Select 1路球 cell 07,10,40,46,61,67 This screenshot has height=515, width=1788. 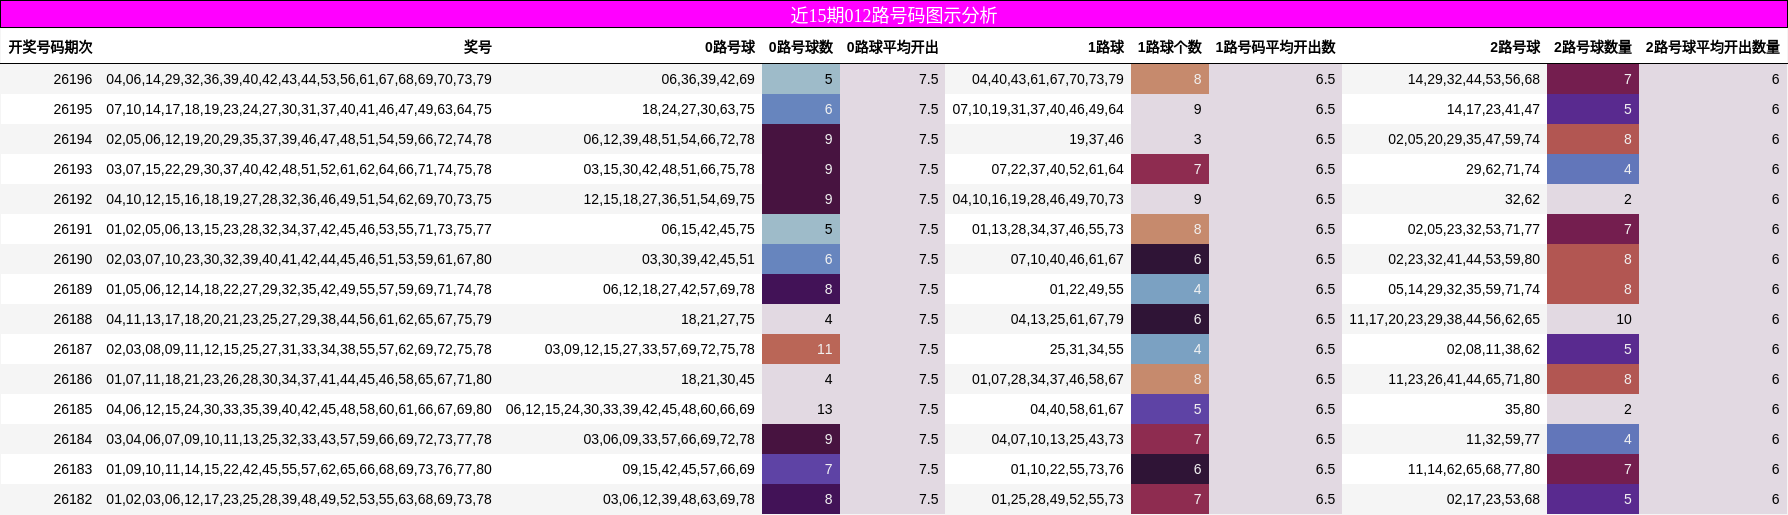(1067, 259)
